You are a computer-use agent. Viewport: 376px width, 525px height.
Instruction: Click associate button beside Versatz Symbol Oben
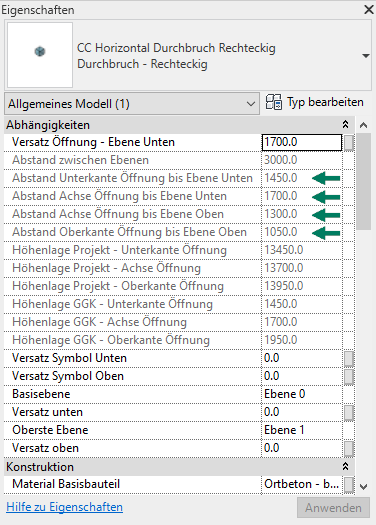(349, 376)
